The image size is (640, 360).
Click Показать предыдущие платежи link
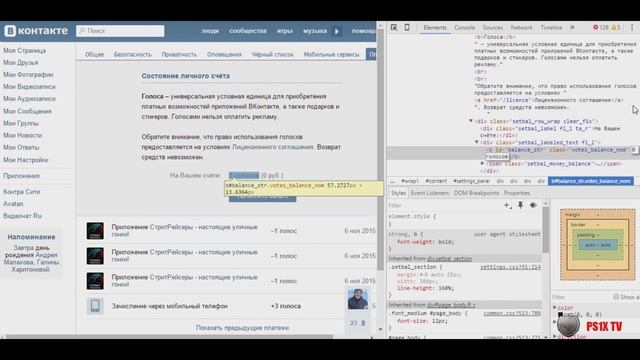coord(242,328)
